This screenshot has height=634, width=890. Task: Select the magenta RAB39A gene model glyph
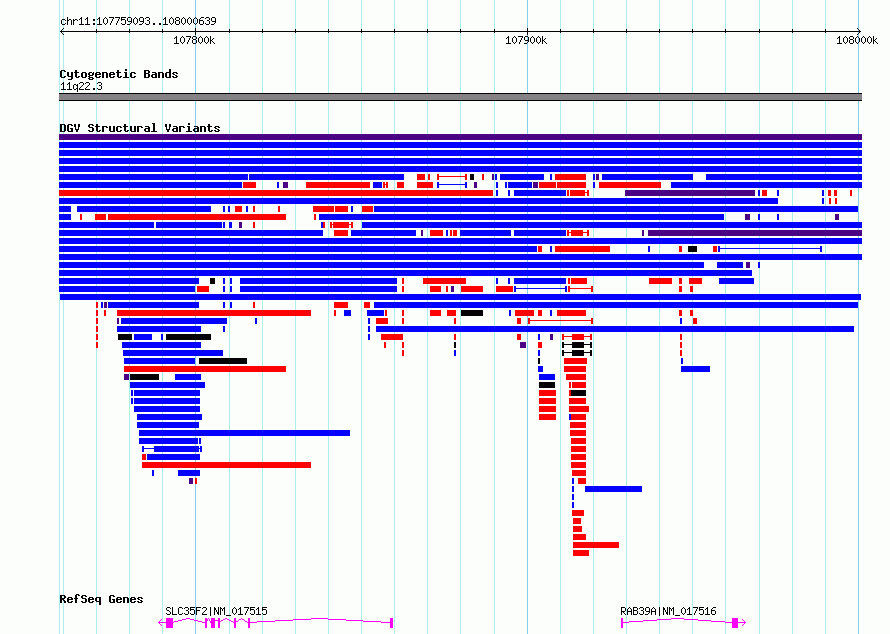[683, 623]
